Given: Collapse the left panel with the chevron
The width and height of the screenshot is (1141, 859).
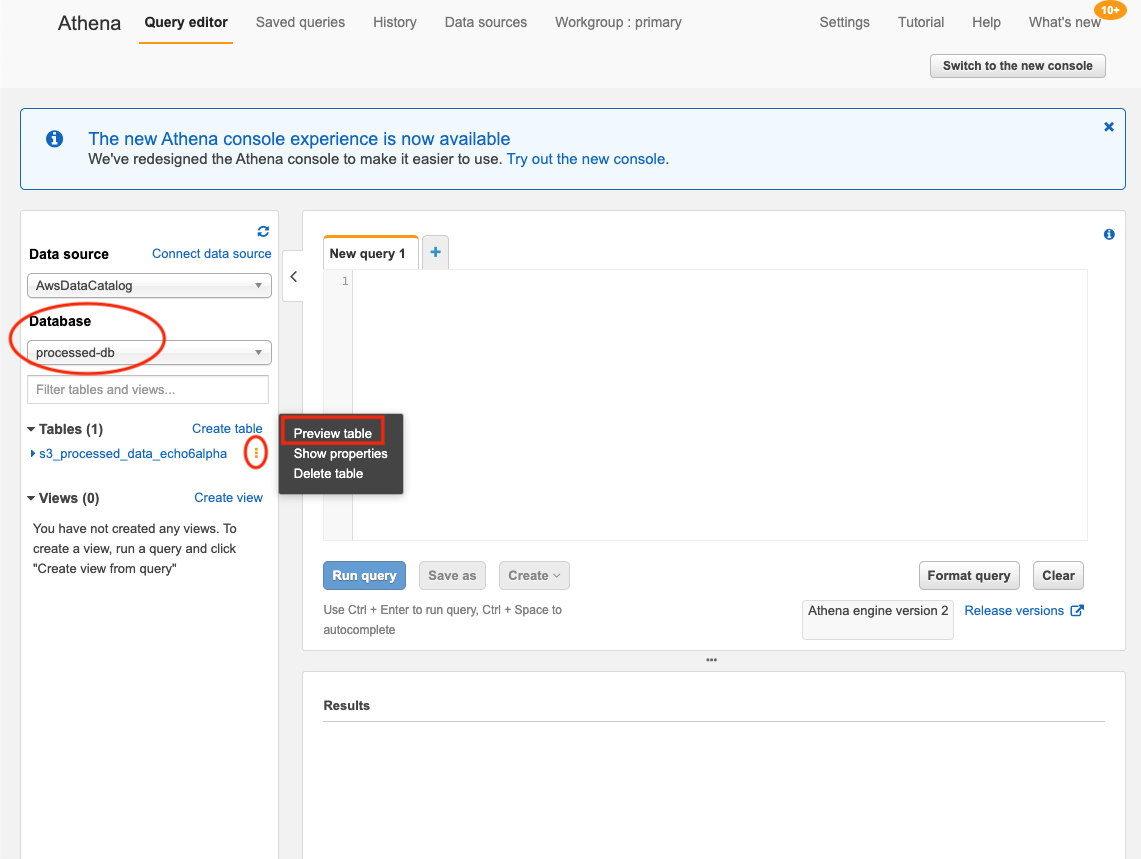Looking at the screenshot, I should [293, 277].
